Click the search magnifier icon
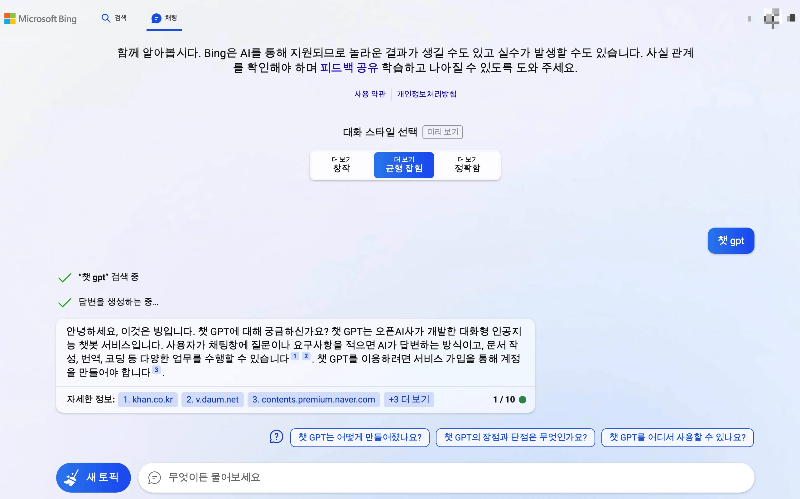800x499 pixels. click(x=106, y=18)
